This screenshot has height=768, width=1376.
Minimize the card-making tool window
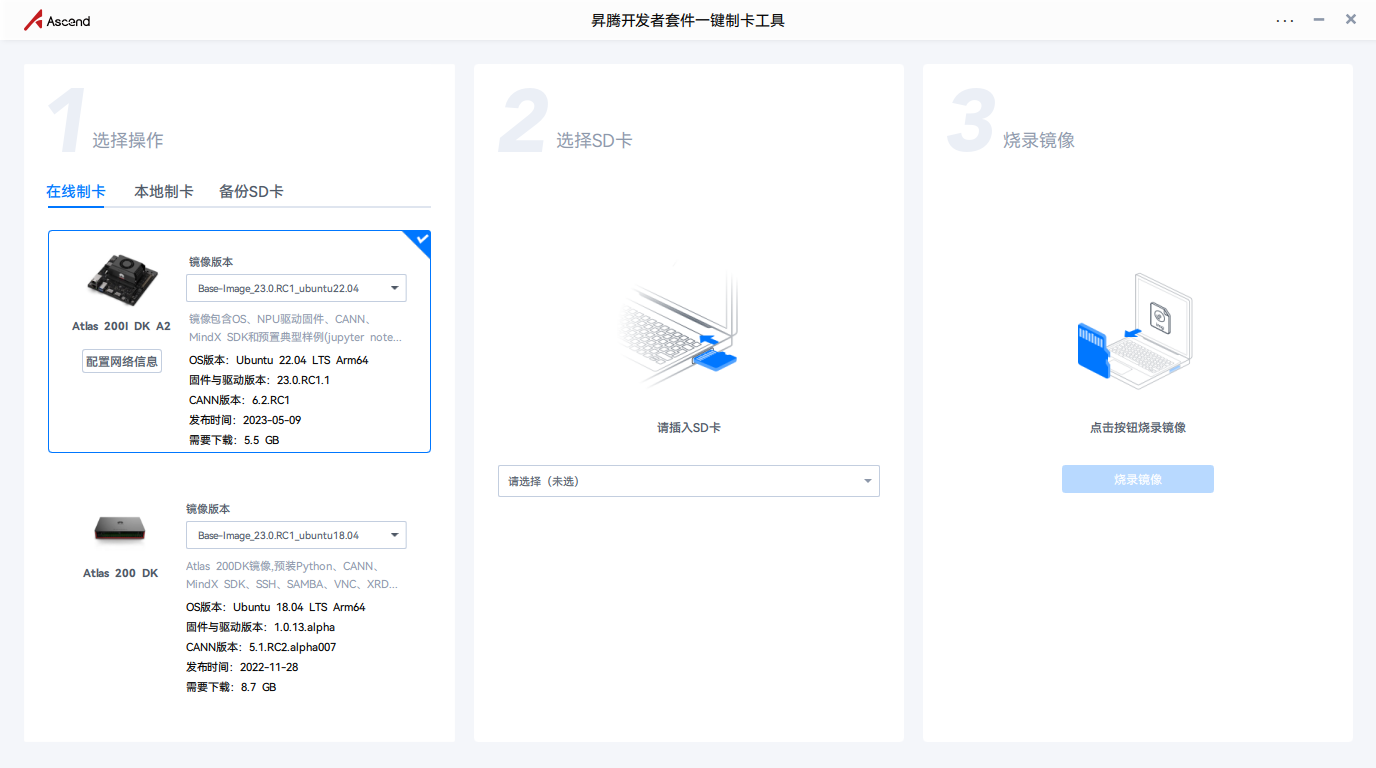point(1320,19)
